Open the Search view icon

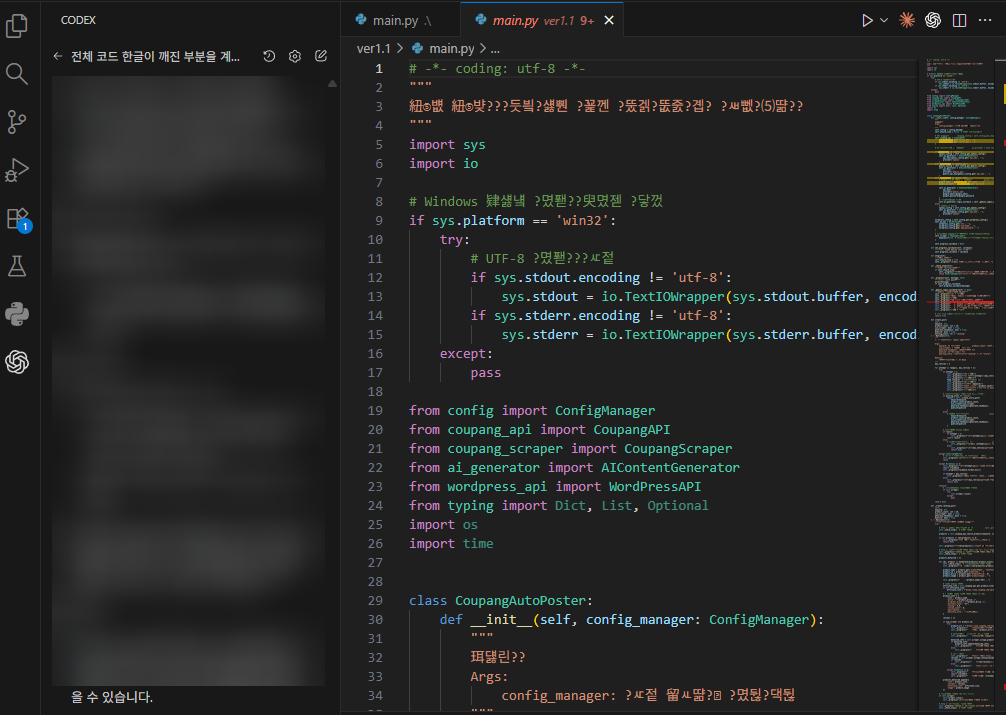click(x=17, y=74)
